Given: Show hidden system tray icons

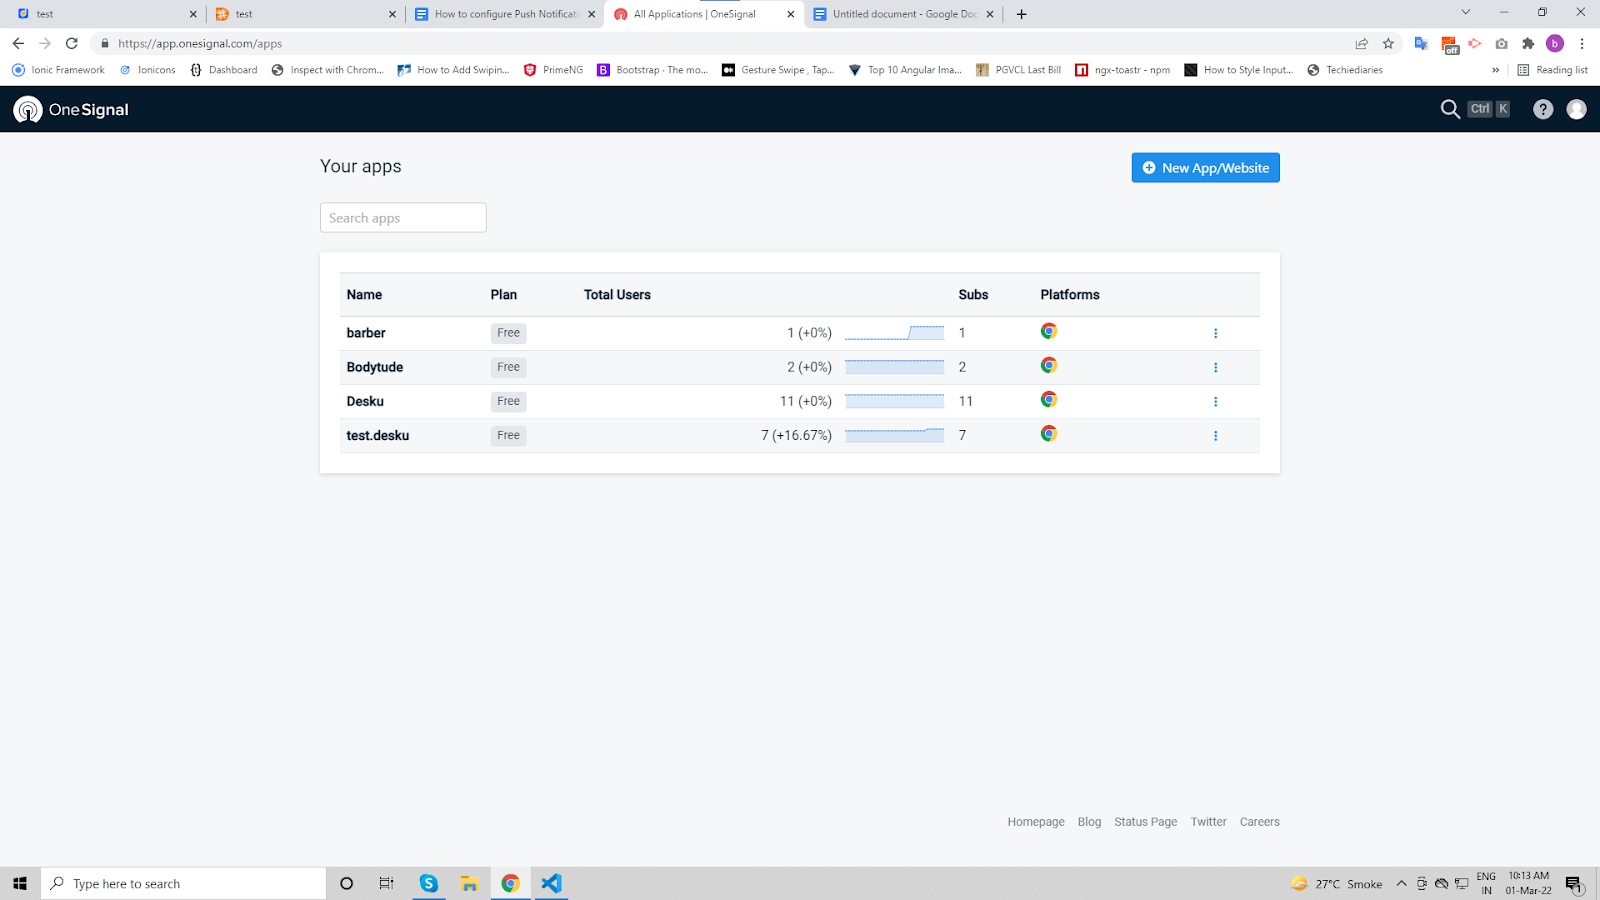Looking at the screenshot, I should tap(1401, 883).
